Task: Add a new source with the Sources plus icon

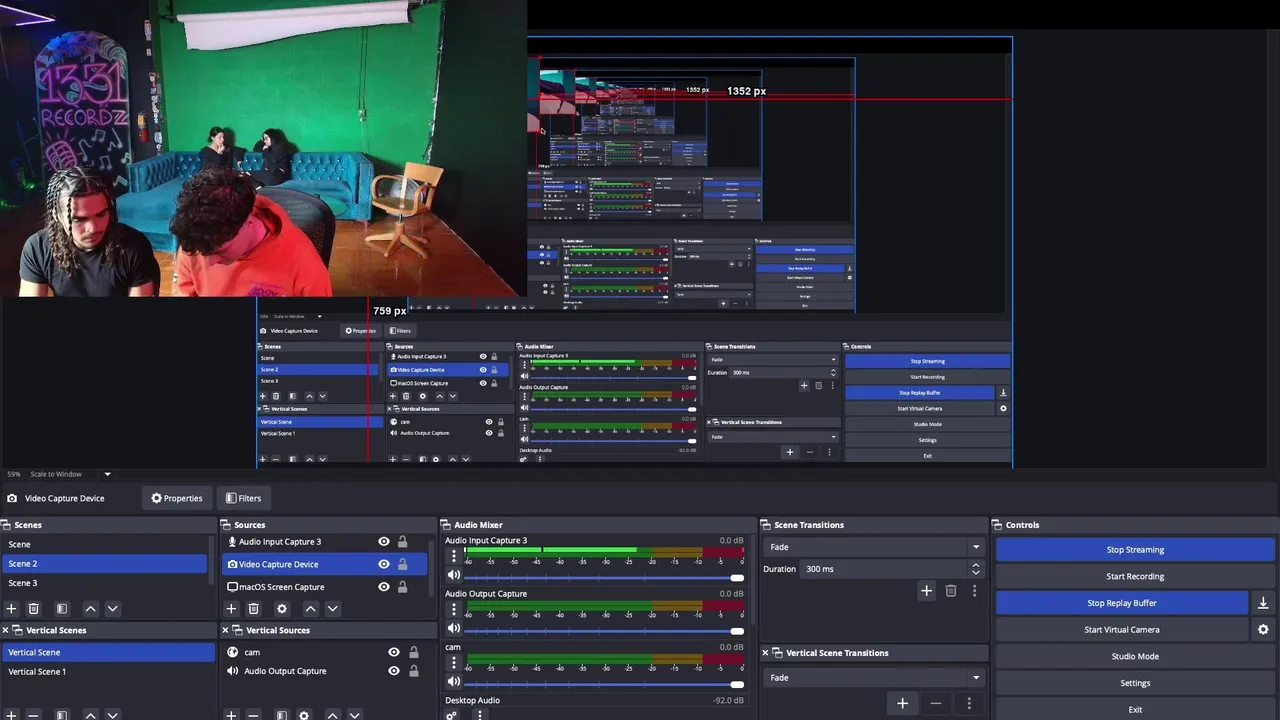Action: click(231, 608)
